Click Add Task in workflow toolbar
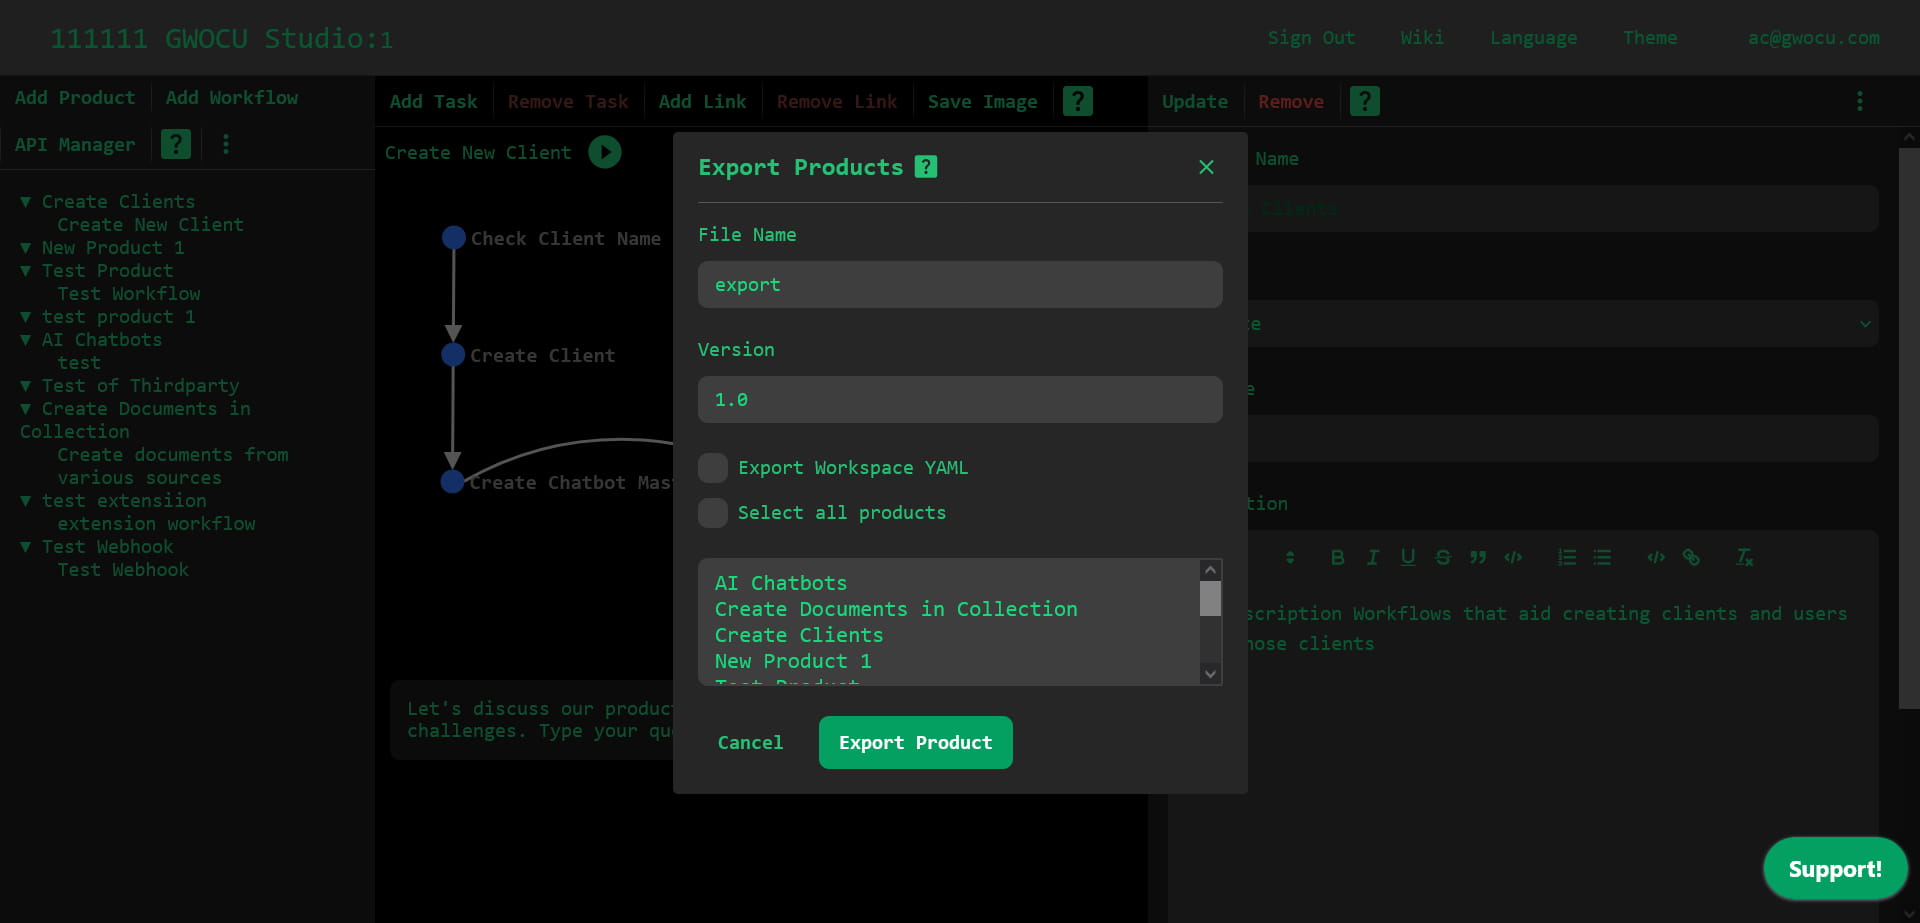 click(433, 102)
